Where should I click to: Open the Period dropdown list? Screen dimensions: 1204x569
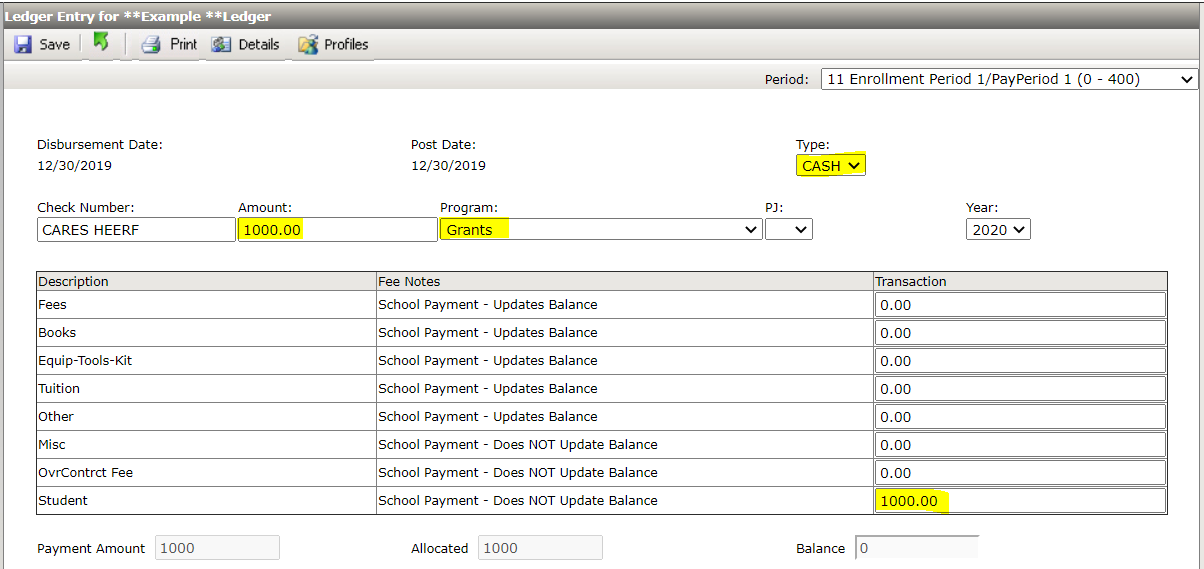1009,79
